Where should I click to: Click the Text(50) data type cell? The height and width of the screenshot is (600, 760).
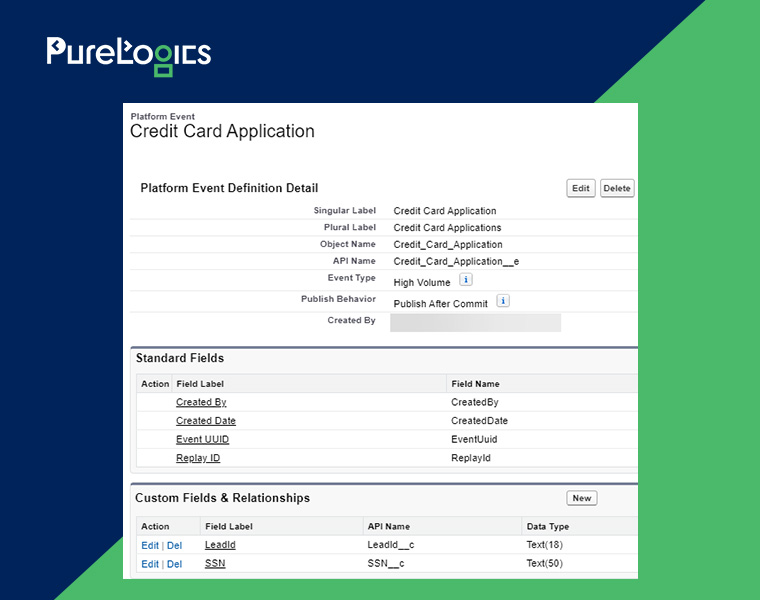[x=544, y=563]
